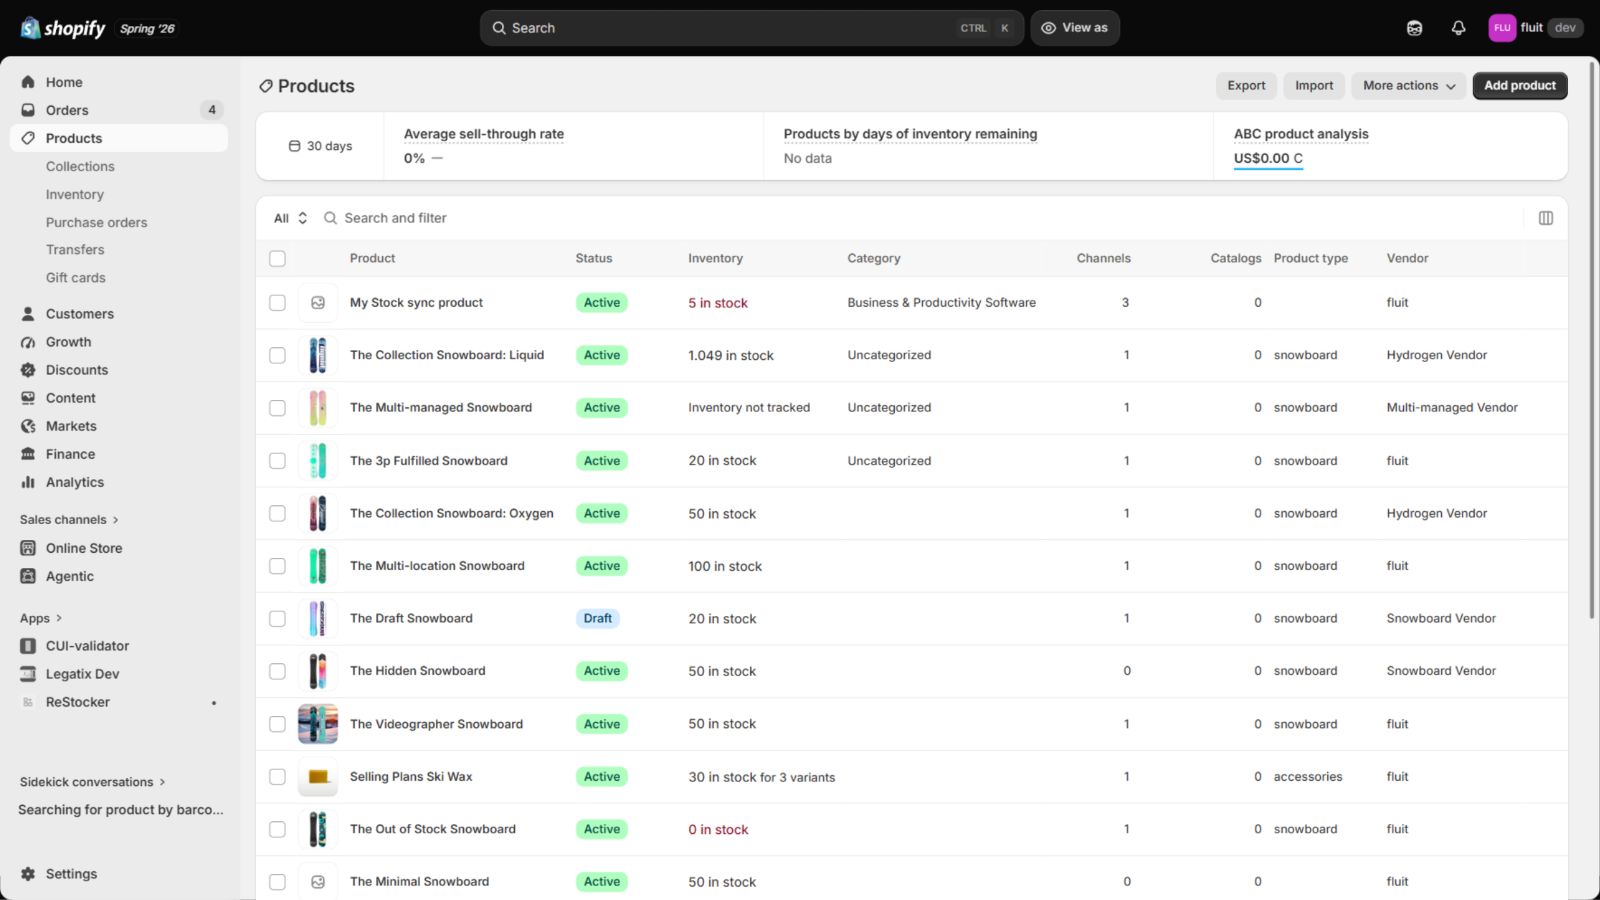Open Inventory in the sidebar
1600x900 pixels.
click(75, 194)
